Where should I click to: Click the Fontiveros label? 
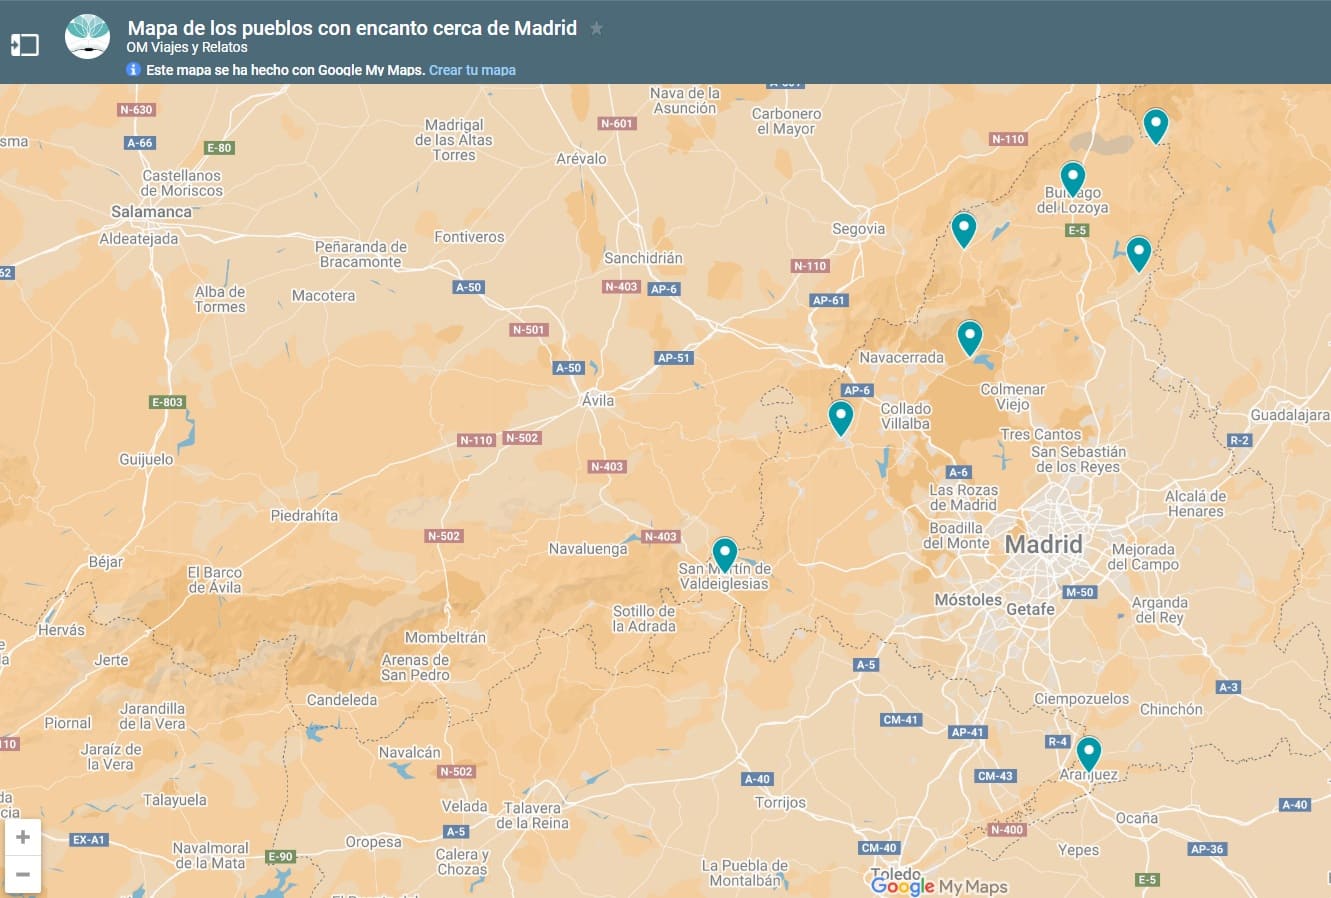click(x=469, y=237)
